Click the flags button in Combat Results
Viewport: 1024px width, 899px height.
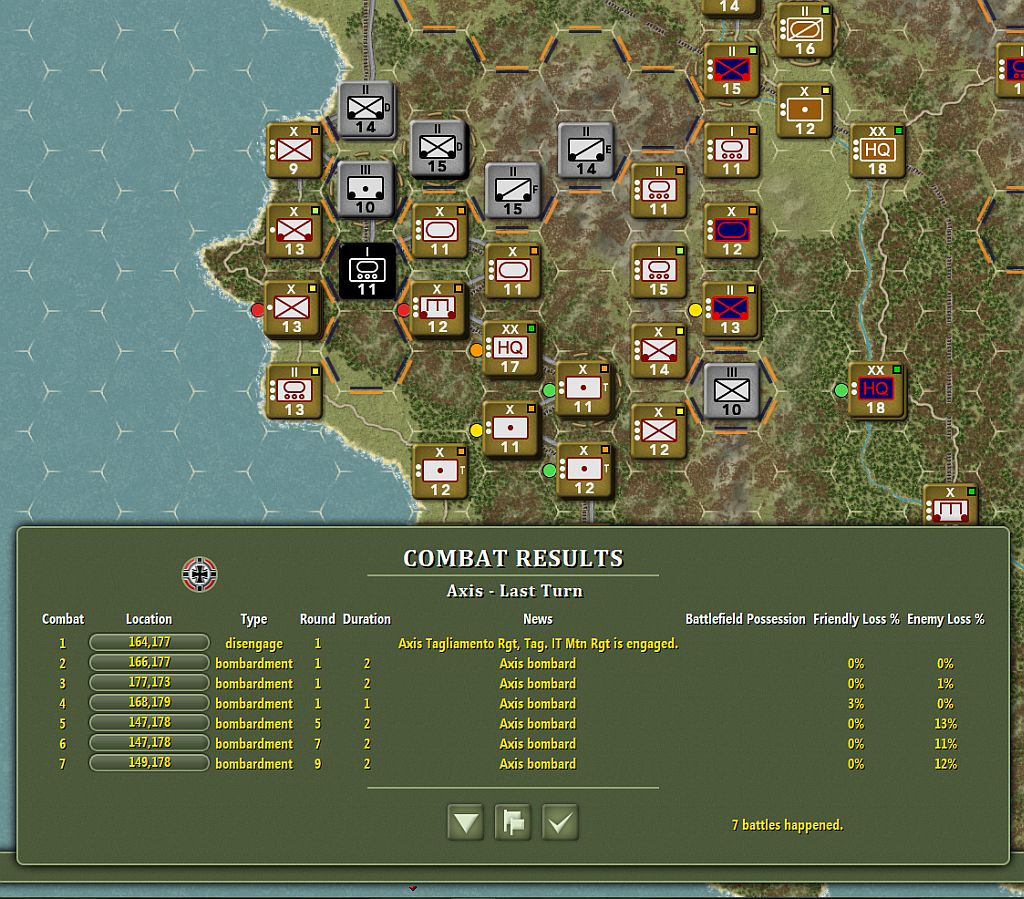513,822
